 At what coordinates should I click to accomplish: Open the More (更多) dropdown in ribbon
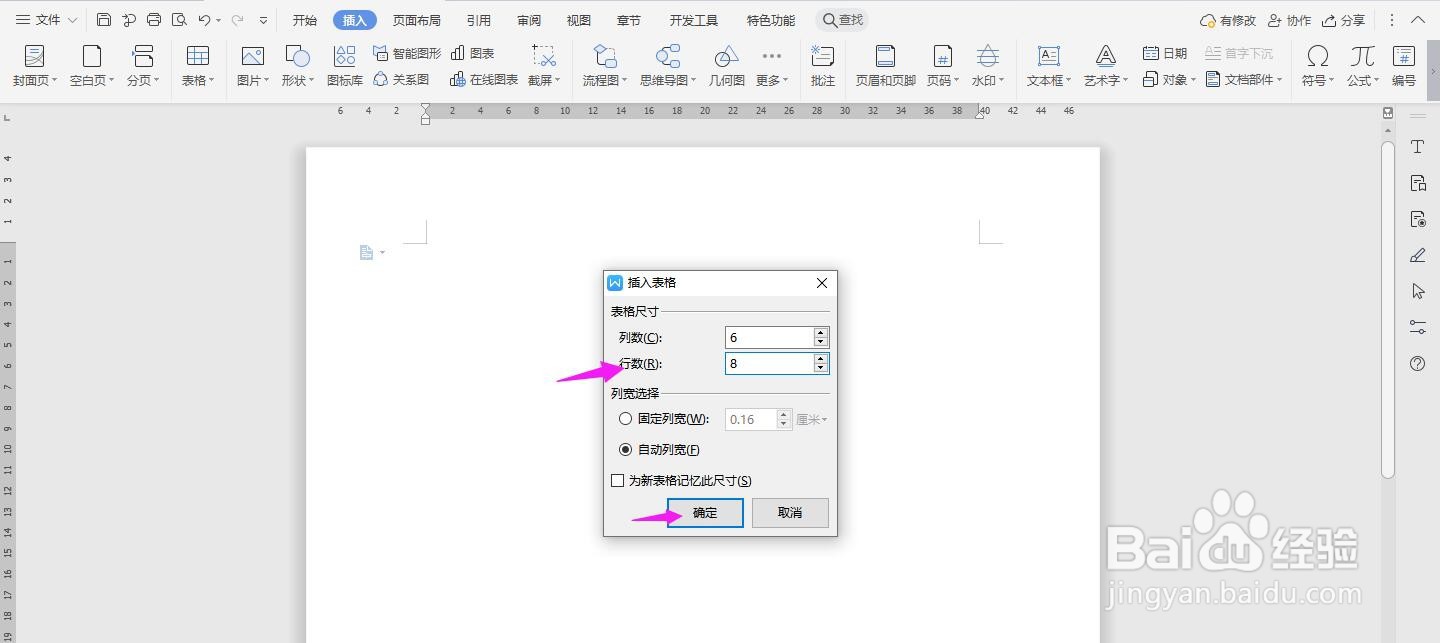click(771, 65)
